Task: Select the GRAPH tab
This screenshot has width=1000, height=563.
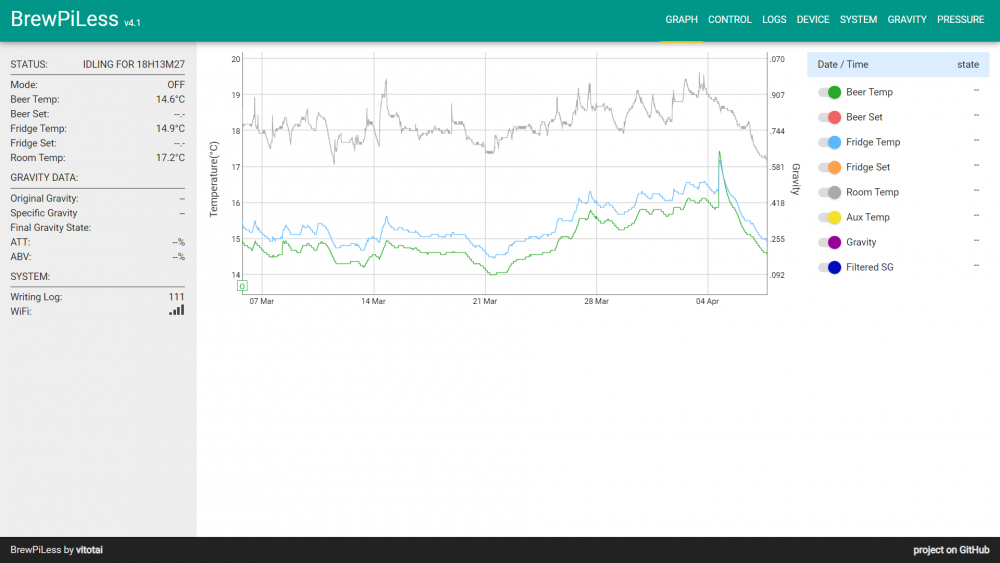Action: [681, 20]
